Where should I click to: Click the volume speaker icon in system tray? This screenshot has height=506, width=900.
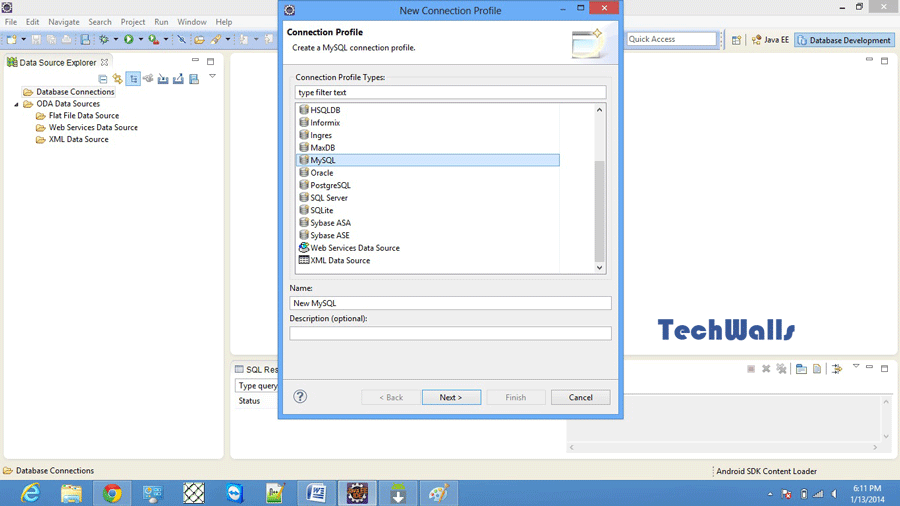coord(835,494)
